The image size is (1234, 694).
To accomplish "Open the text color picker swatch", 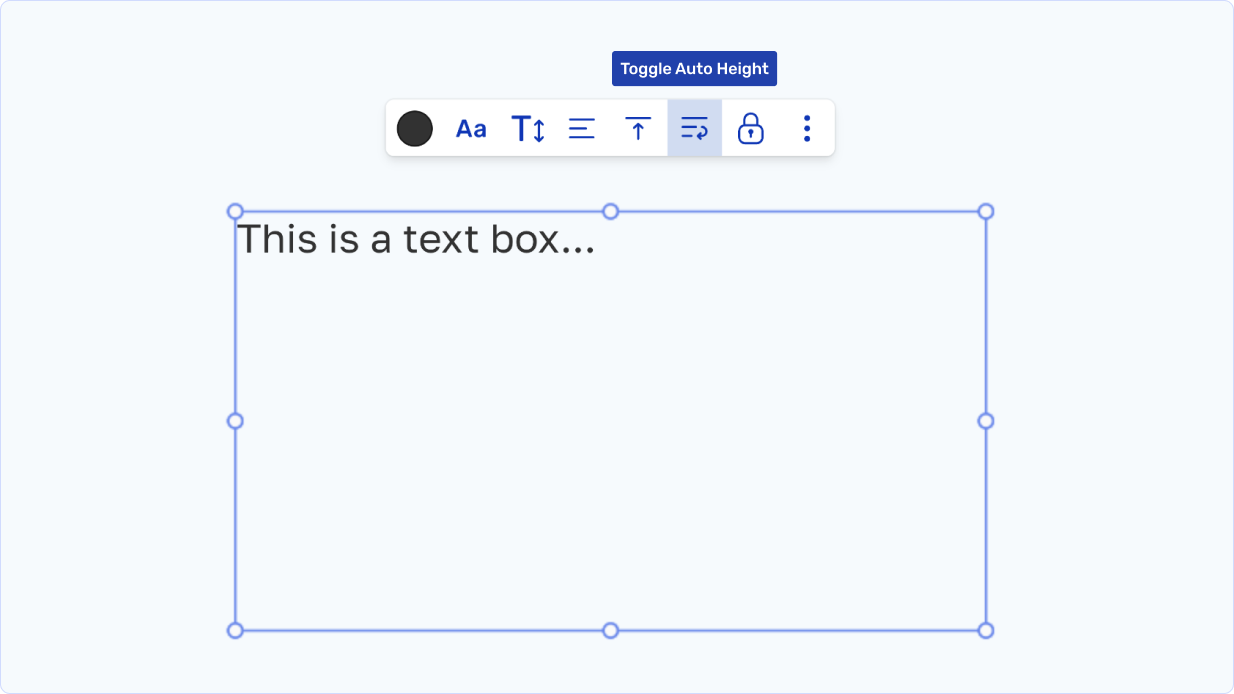I will tap(415, 128).
